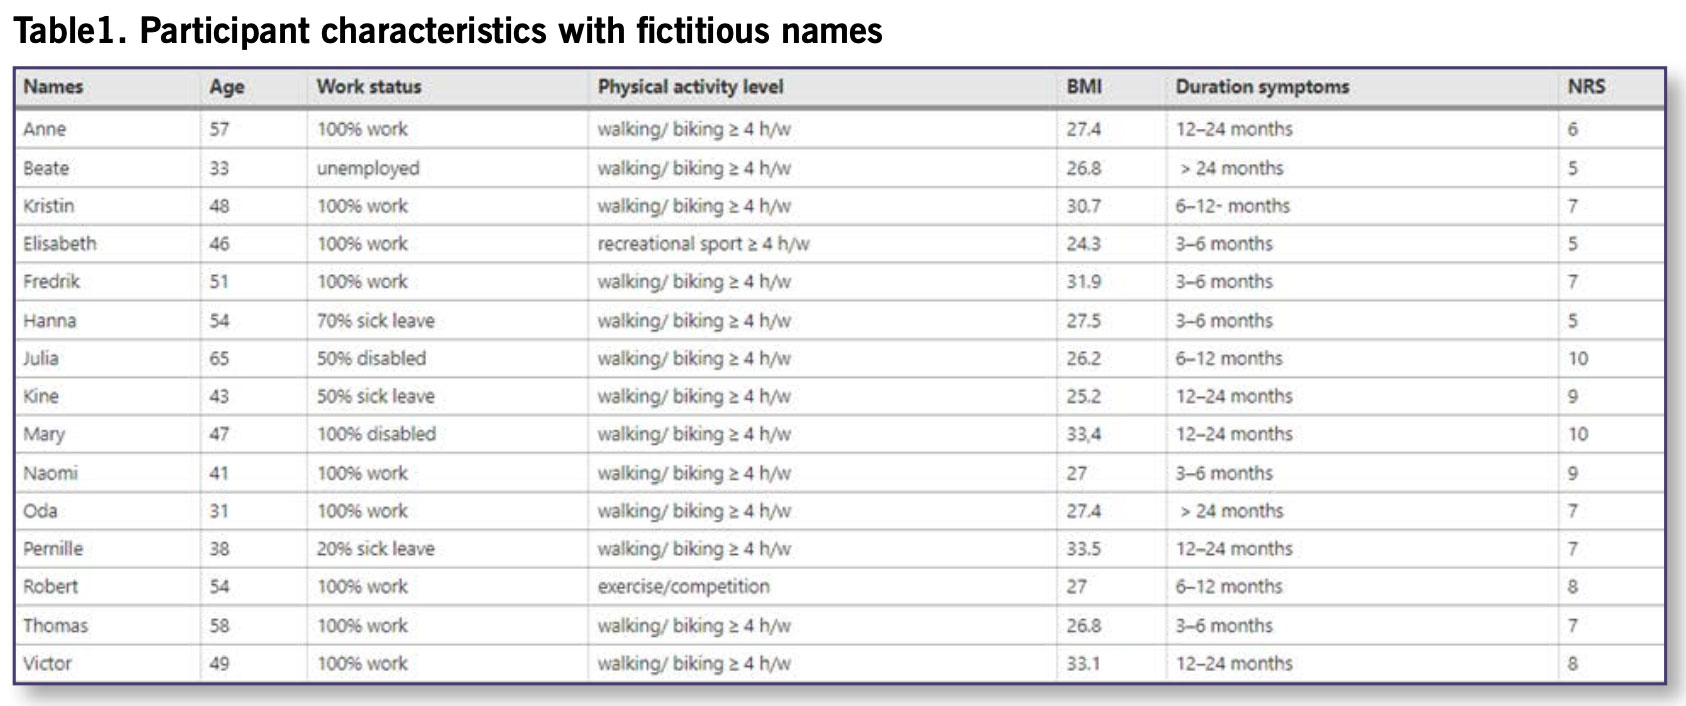Select the BMI value 30.7
This screenshot has width=1686, height=706.
click(x=1083, y=206)
